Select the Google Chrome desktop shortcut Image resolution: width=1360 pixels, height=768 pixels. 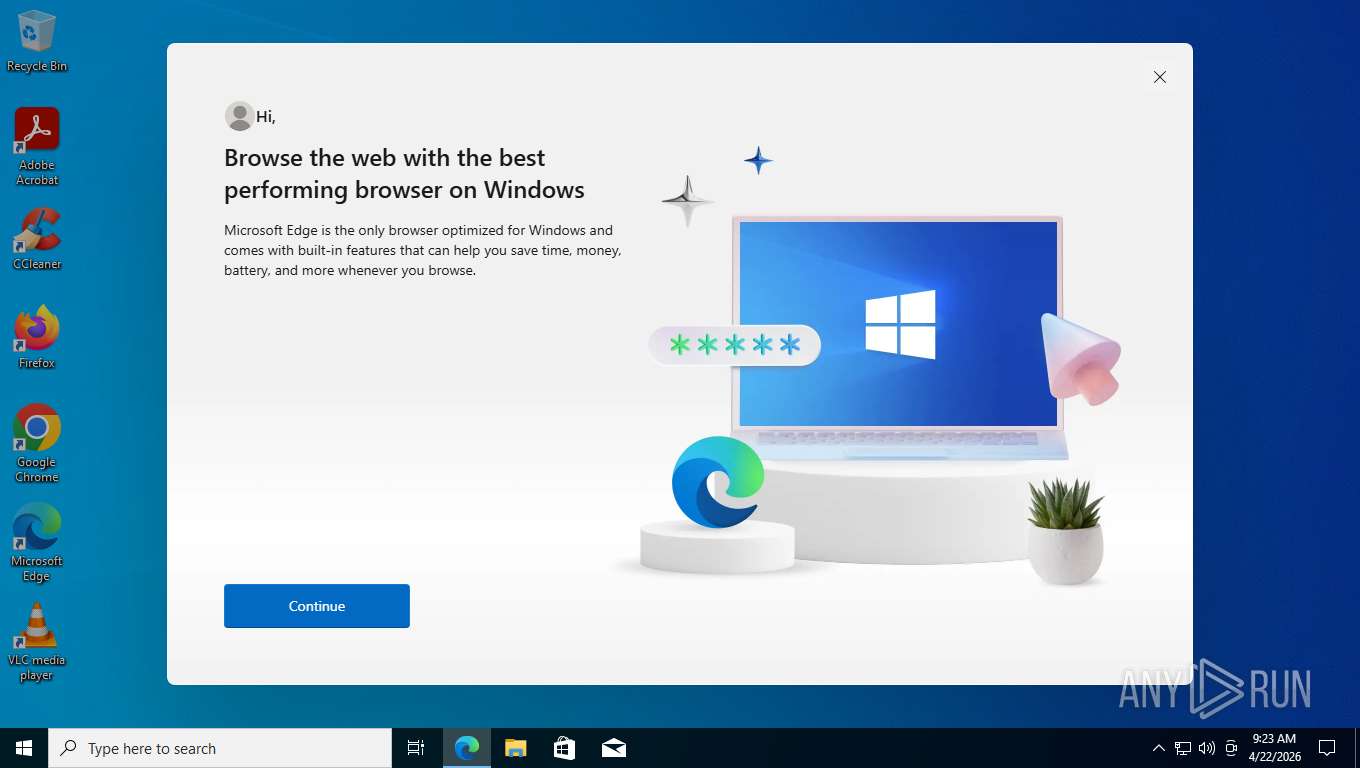point(37,443)
